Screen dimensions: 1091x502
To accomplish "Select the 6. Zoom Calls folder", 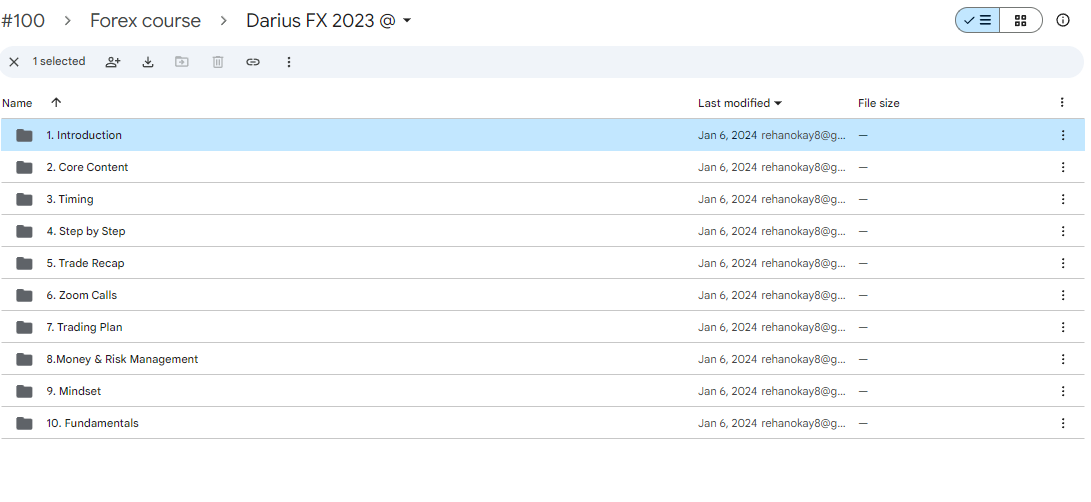I will [x=82, y=295].
